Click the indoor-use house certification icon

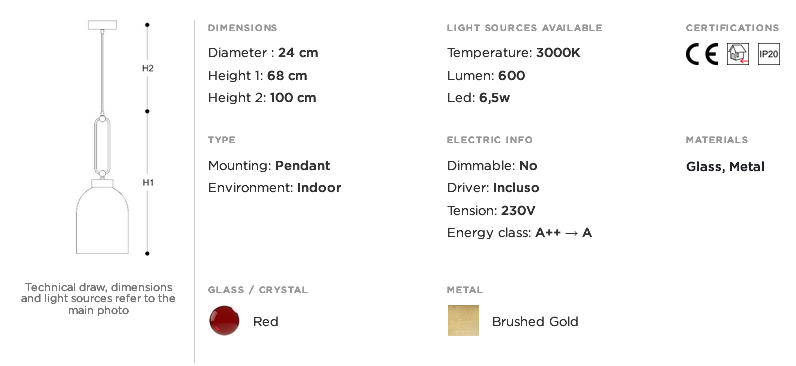click(x=738, y=54)
